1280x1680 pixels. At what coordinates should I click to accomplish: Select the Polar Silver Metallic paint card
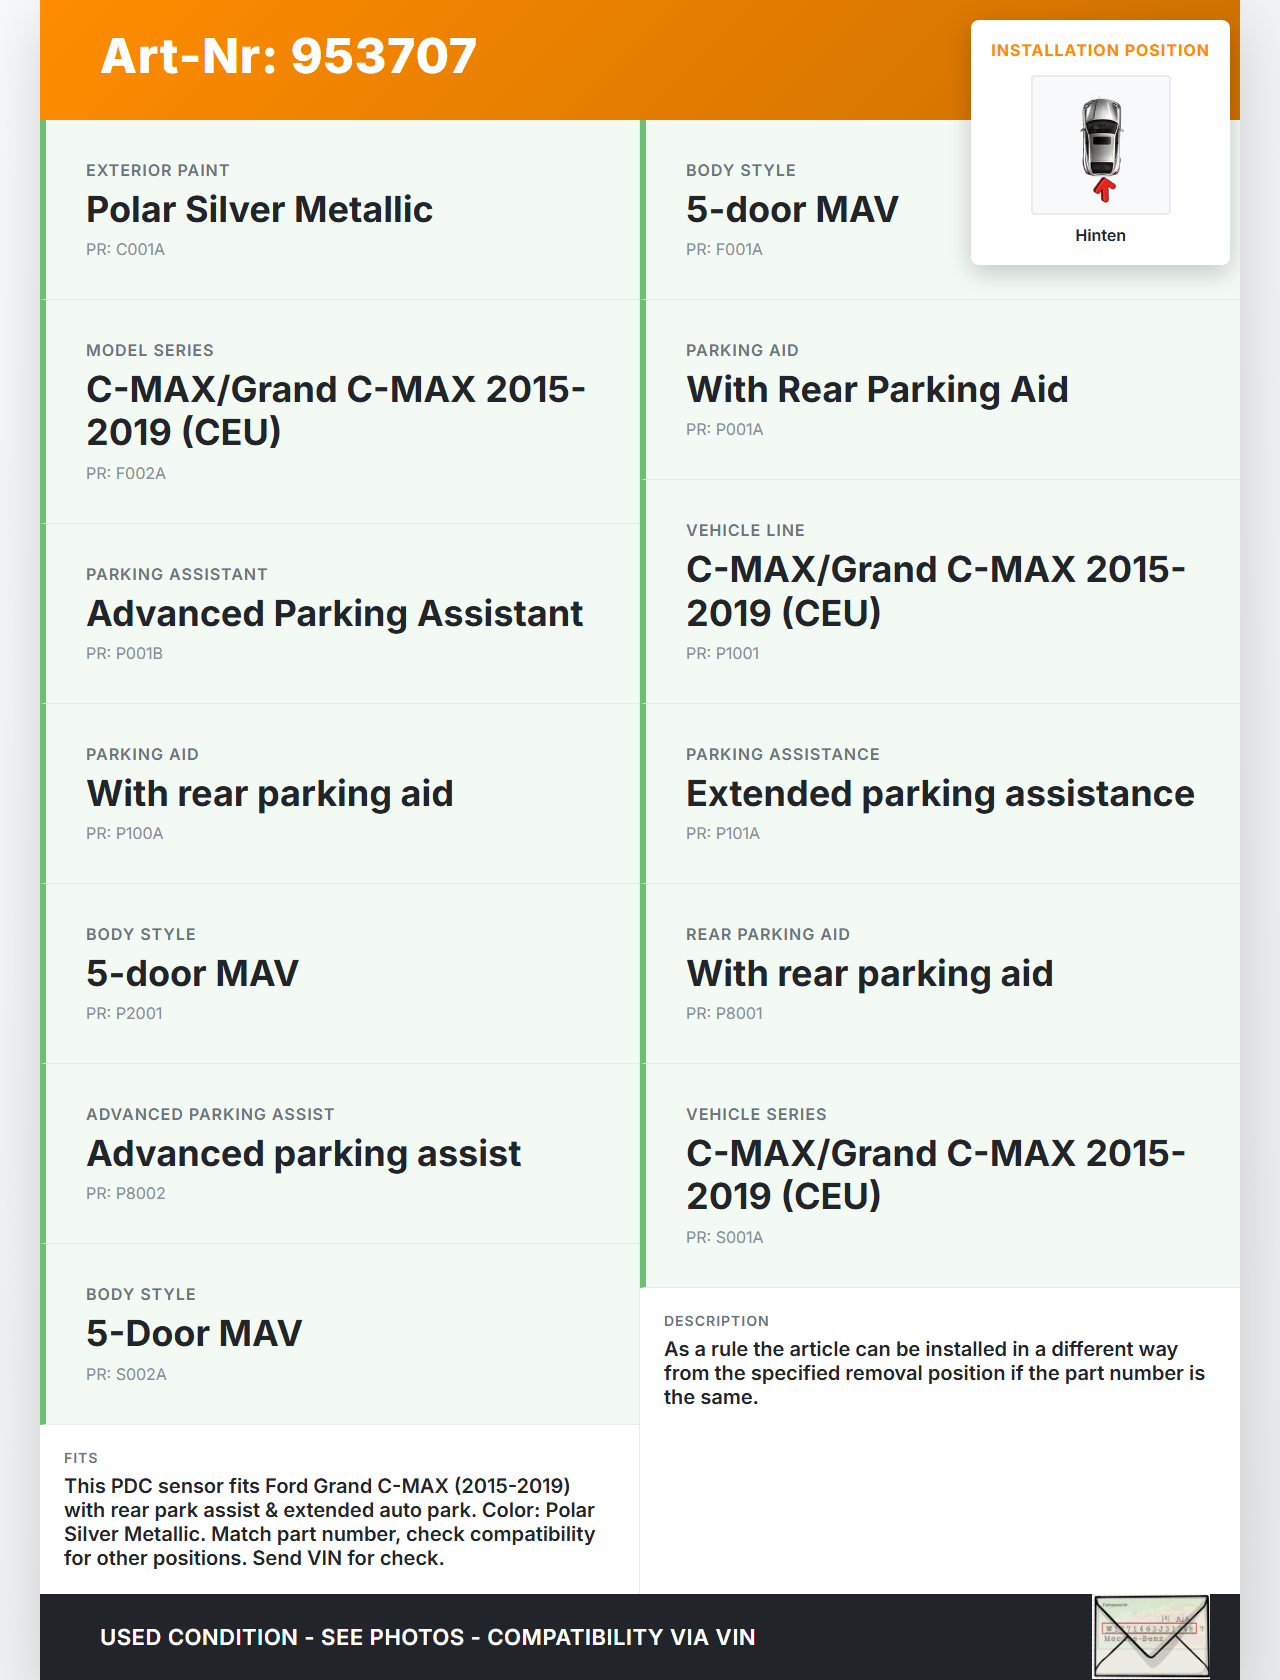pos(340,210)
